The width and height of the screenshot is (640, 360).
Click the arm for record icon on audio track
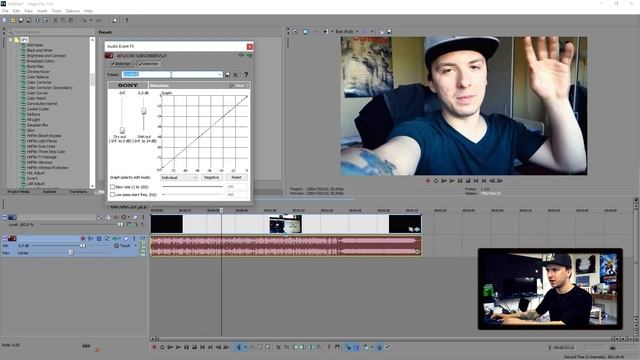pos(83,238)
